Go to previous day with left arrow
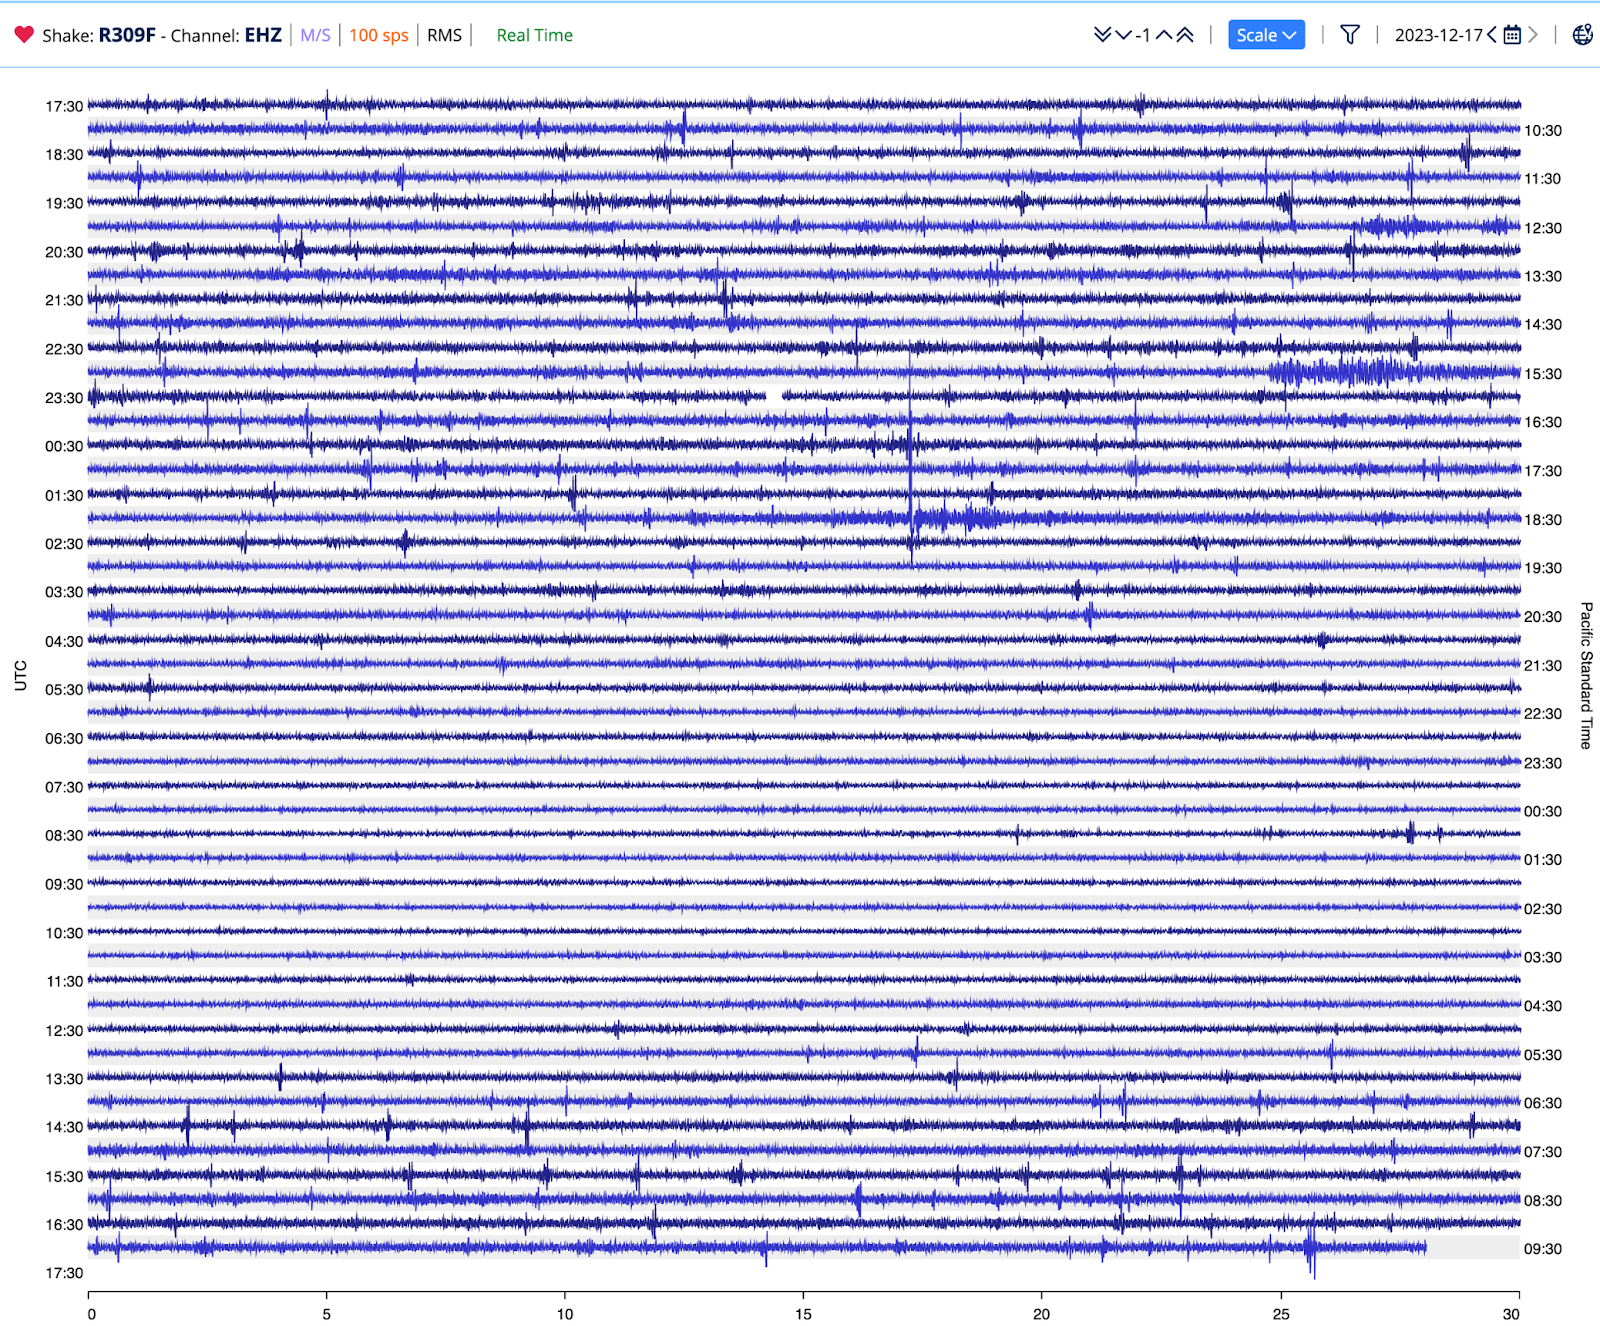 pyautogui.click(x=1492, y=35)
